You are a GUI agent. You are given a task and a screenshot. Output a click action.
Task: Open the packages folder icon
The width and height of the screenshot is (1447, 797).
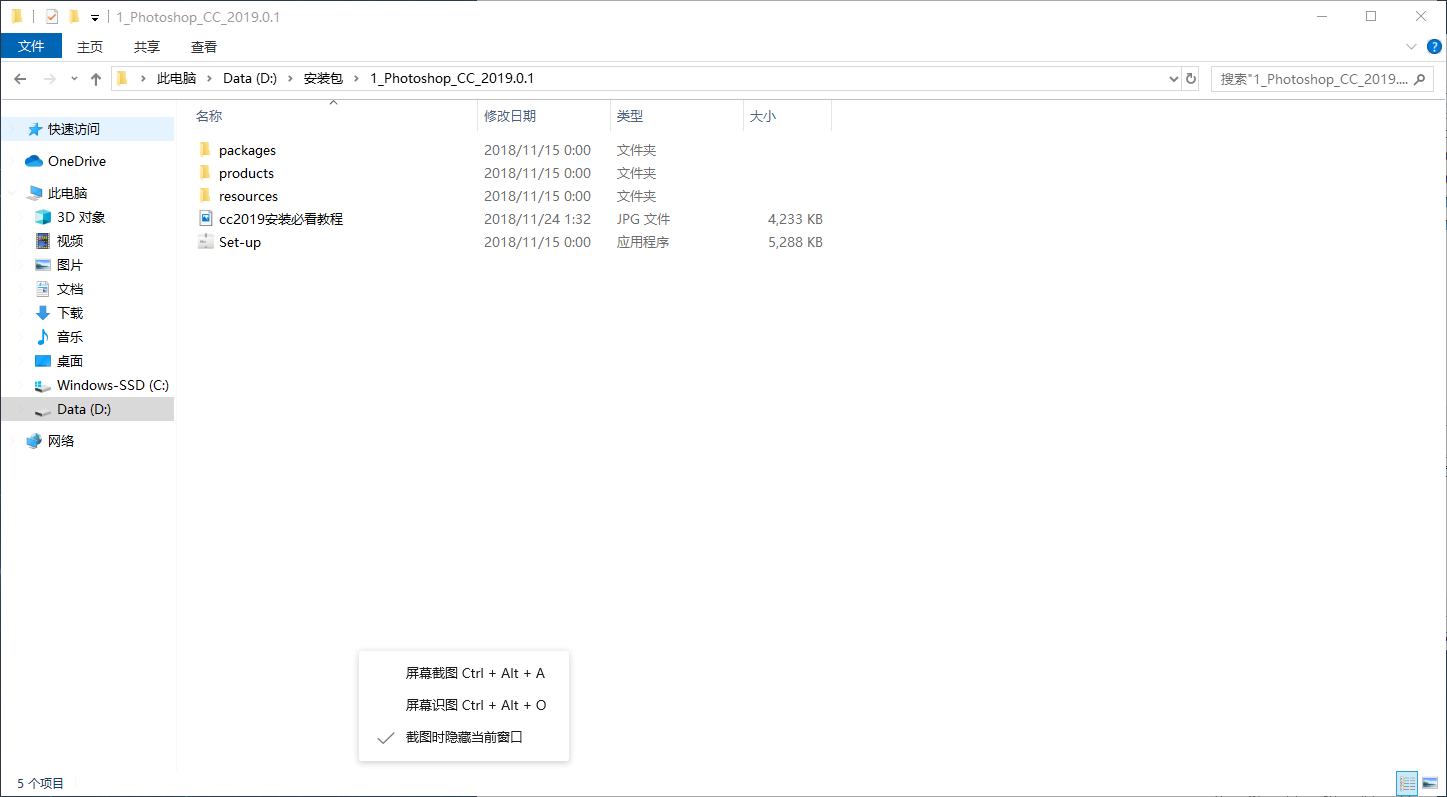point(205,150)
